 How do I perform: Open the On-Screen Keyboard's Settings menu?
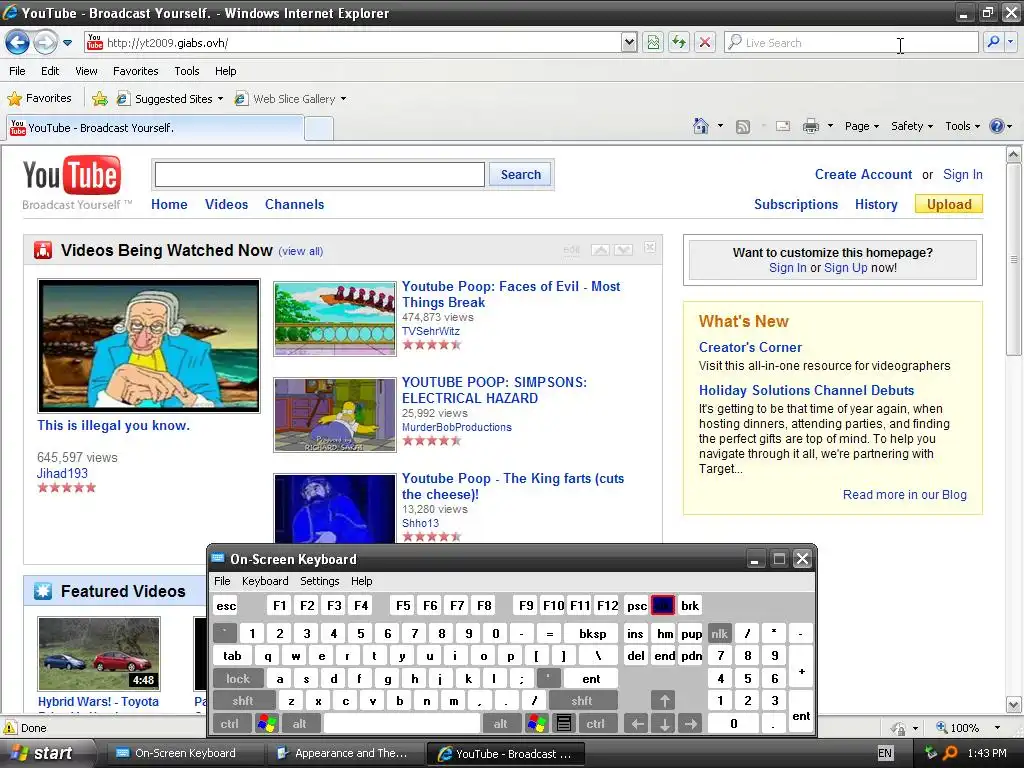(x=319, y=581)
